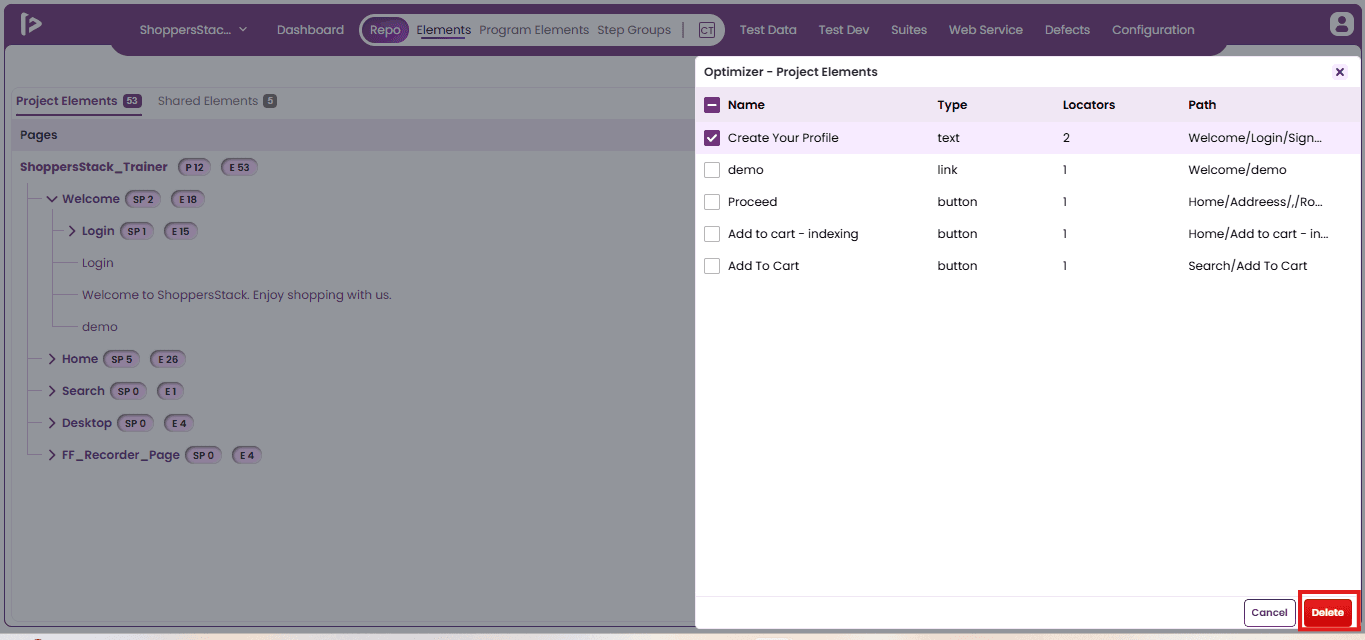Click the app logo icon in the header
Image resolution: width=1365 pixels, height=640 pixels.
[31, 24]
